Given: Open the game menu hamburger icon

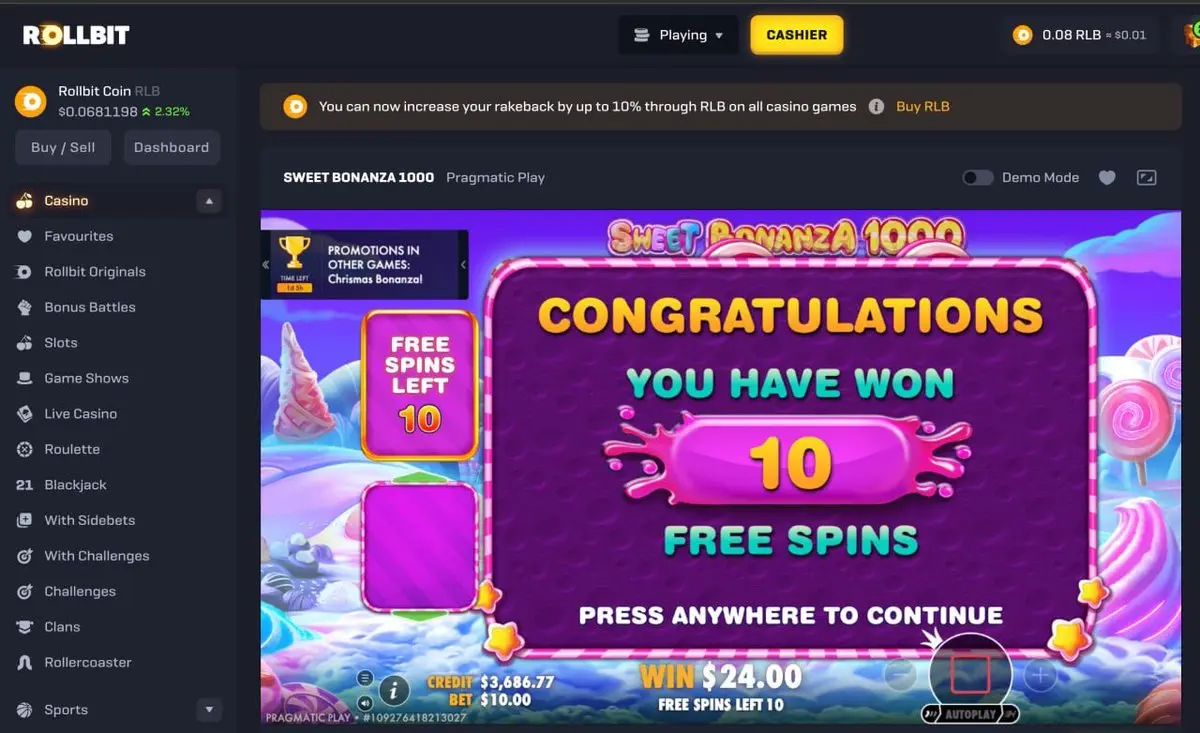Looking at the screenshot, I should pos(365,678).
